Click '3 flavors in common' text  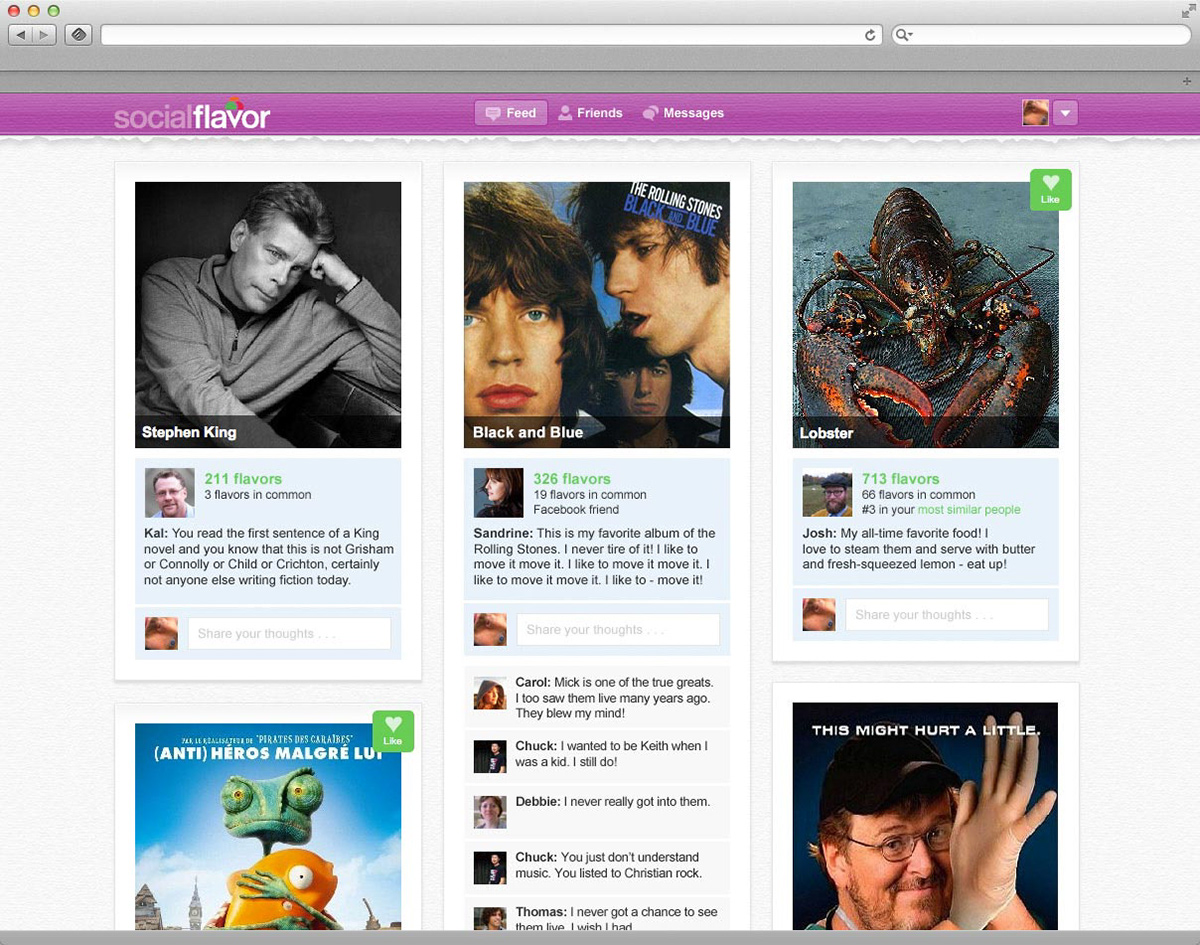click(258, 495)
